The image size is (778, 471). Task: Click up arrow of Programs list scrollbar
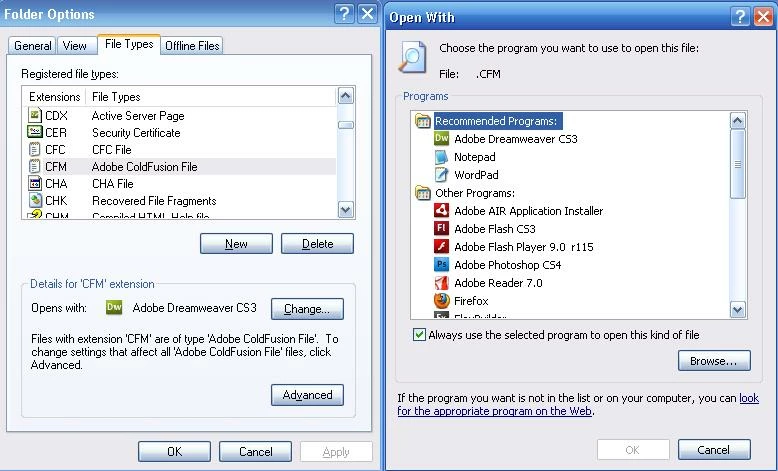[737, 121]
